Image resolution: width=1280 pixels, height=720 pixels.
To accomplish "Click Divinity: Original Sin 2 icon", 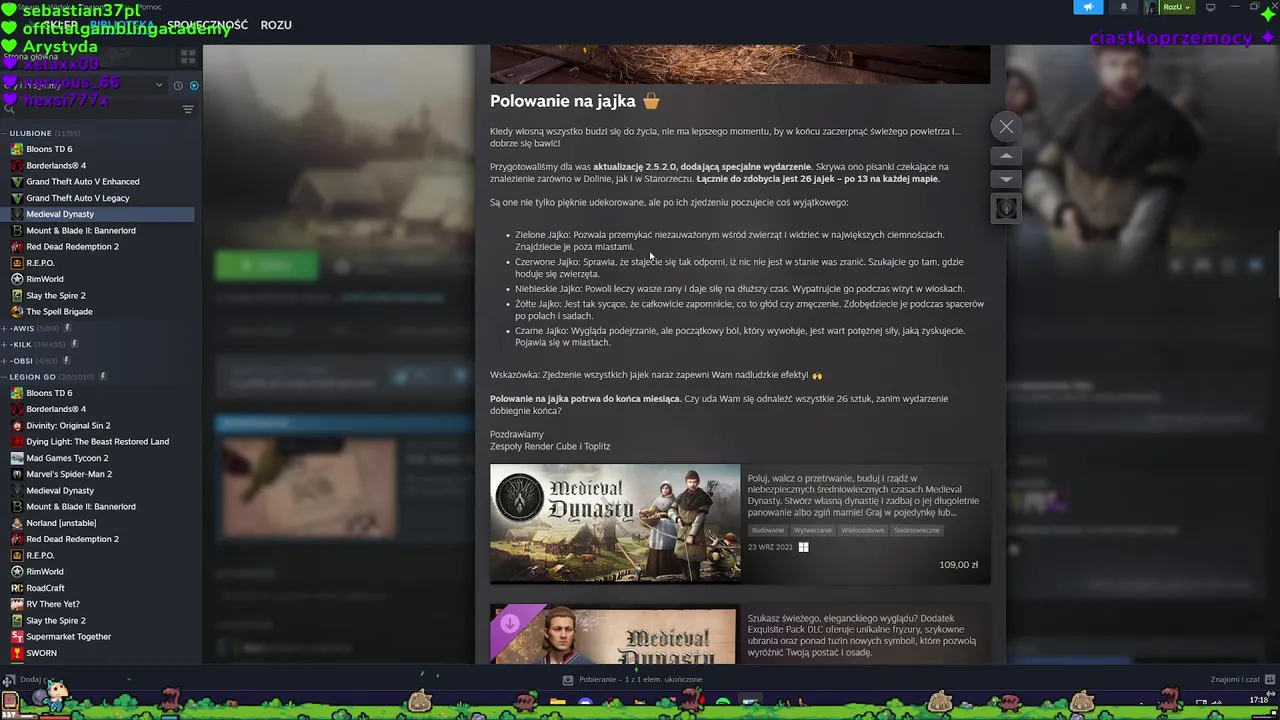I will pyautogui.click(x=17, y=425).
